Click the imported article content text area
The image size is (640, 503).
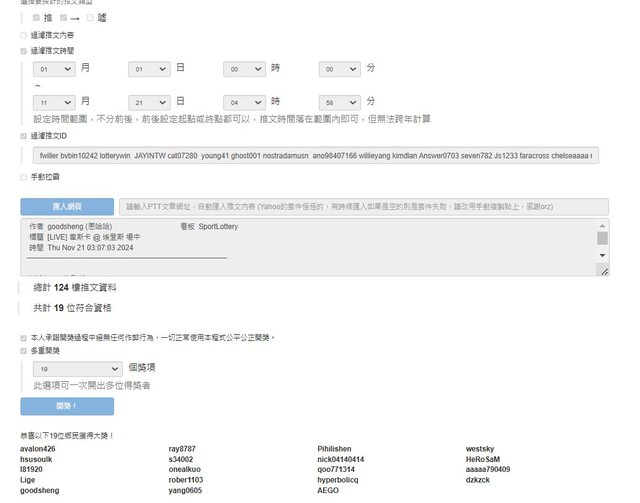pyautogui.click(x=310, y=246)
